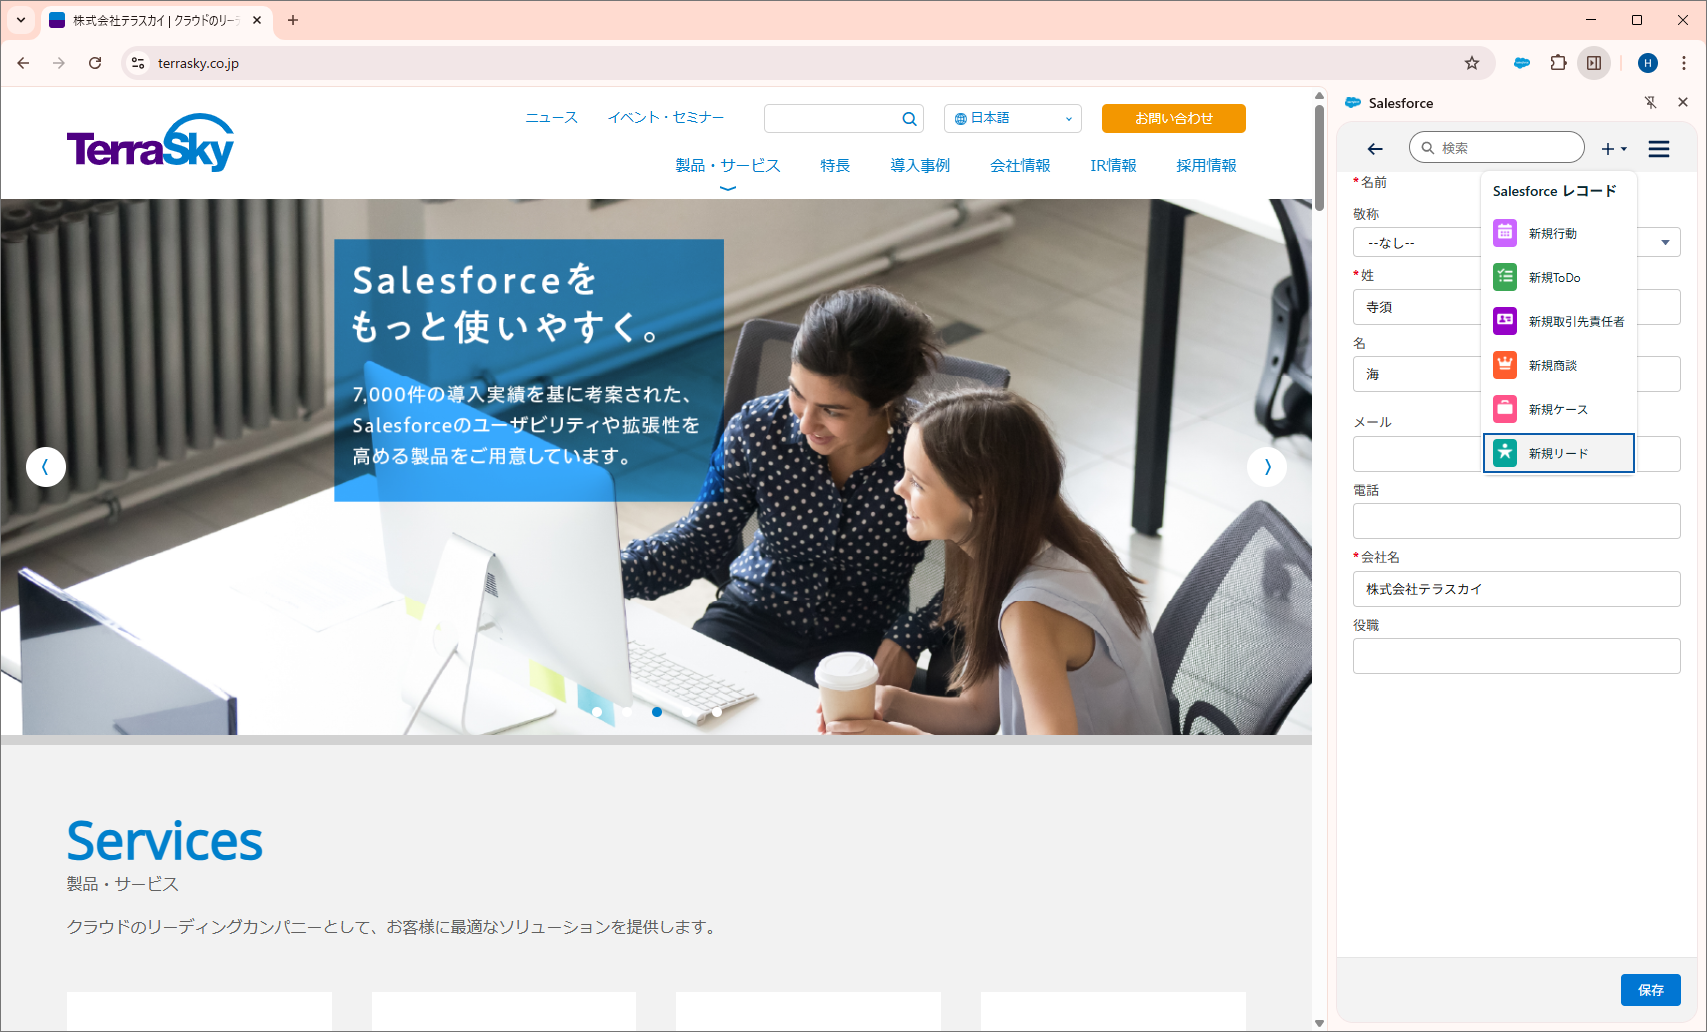Open the イベント・セミナー link
Image resolution: width=1707 pixels, height=1032 pixels.
pyautogui.click(x=666, y=117)
